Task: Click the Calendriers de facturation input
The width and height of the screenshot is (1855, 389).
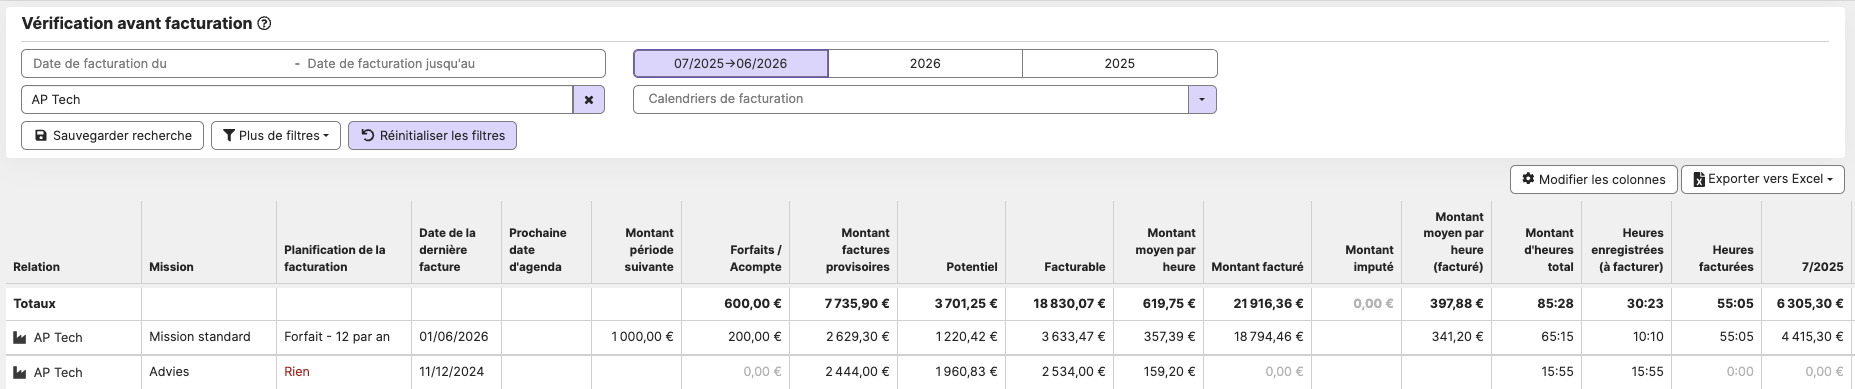Action: tap(911, 99)
